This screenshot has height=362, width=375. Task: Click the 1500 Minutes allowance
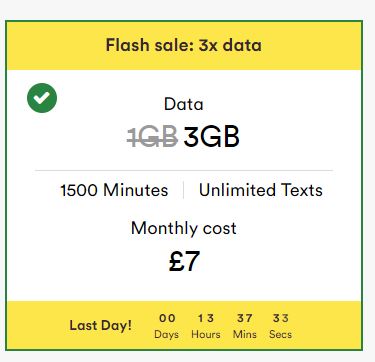(x=114, y=190)
